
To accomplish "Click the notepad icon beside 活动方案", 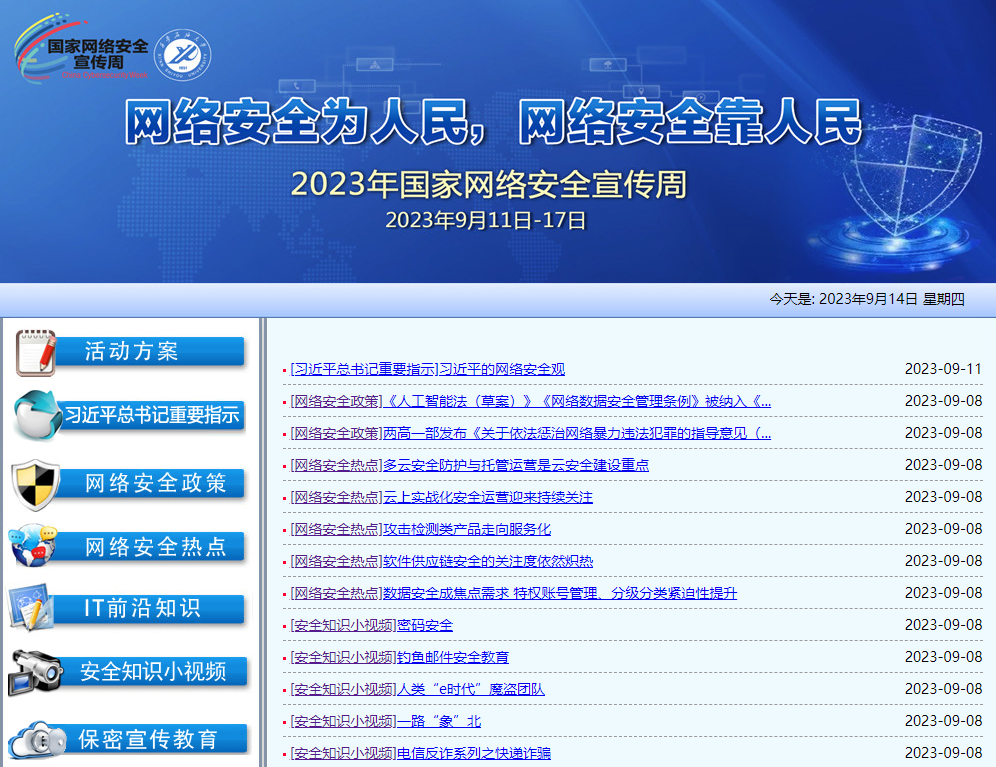I will click(x=36, y=352).
